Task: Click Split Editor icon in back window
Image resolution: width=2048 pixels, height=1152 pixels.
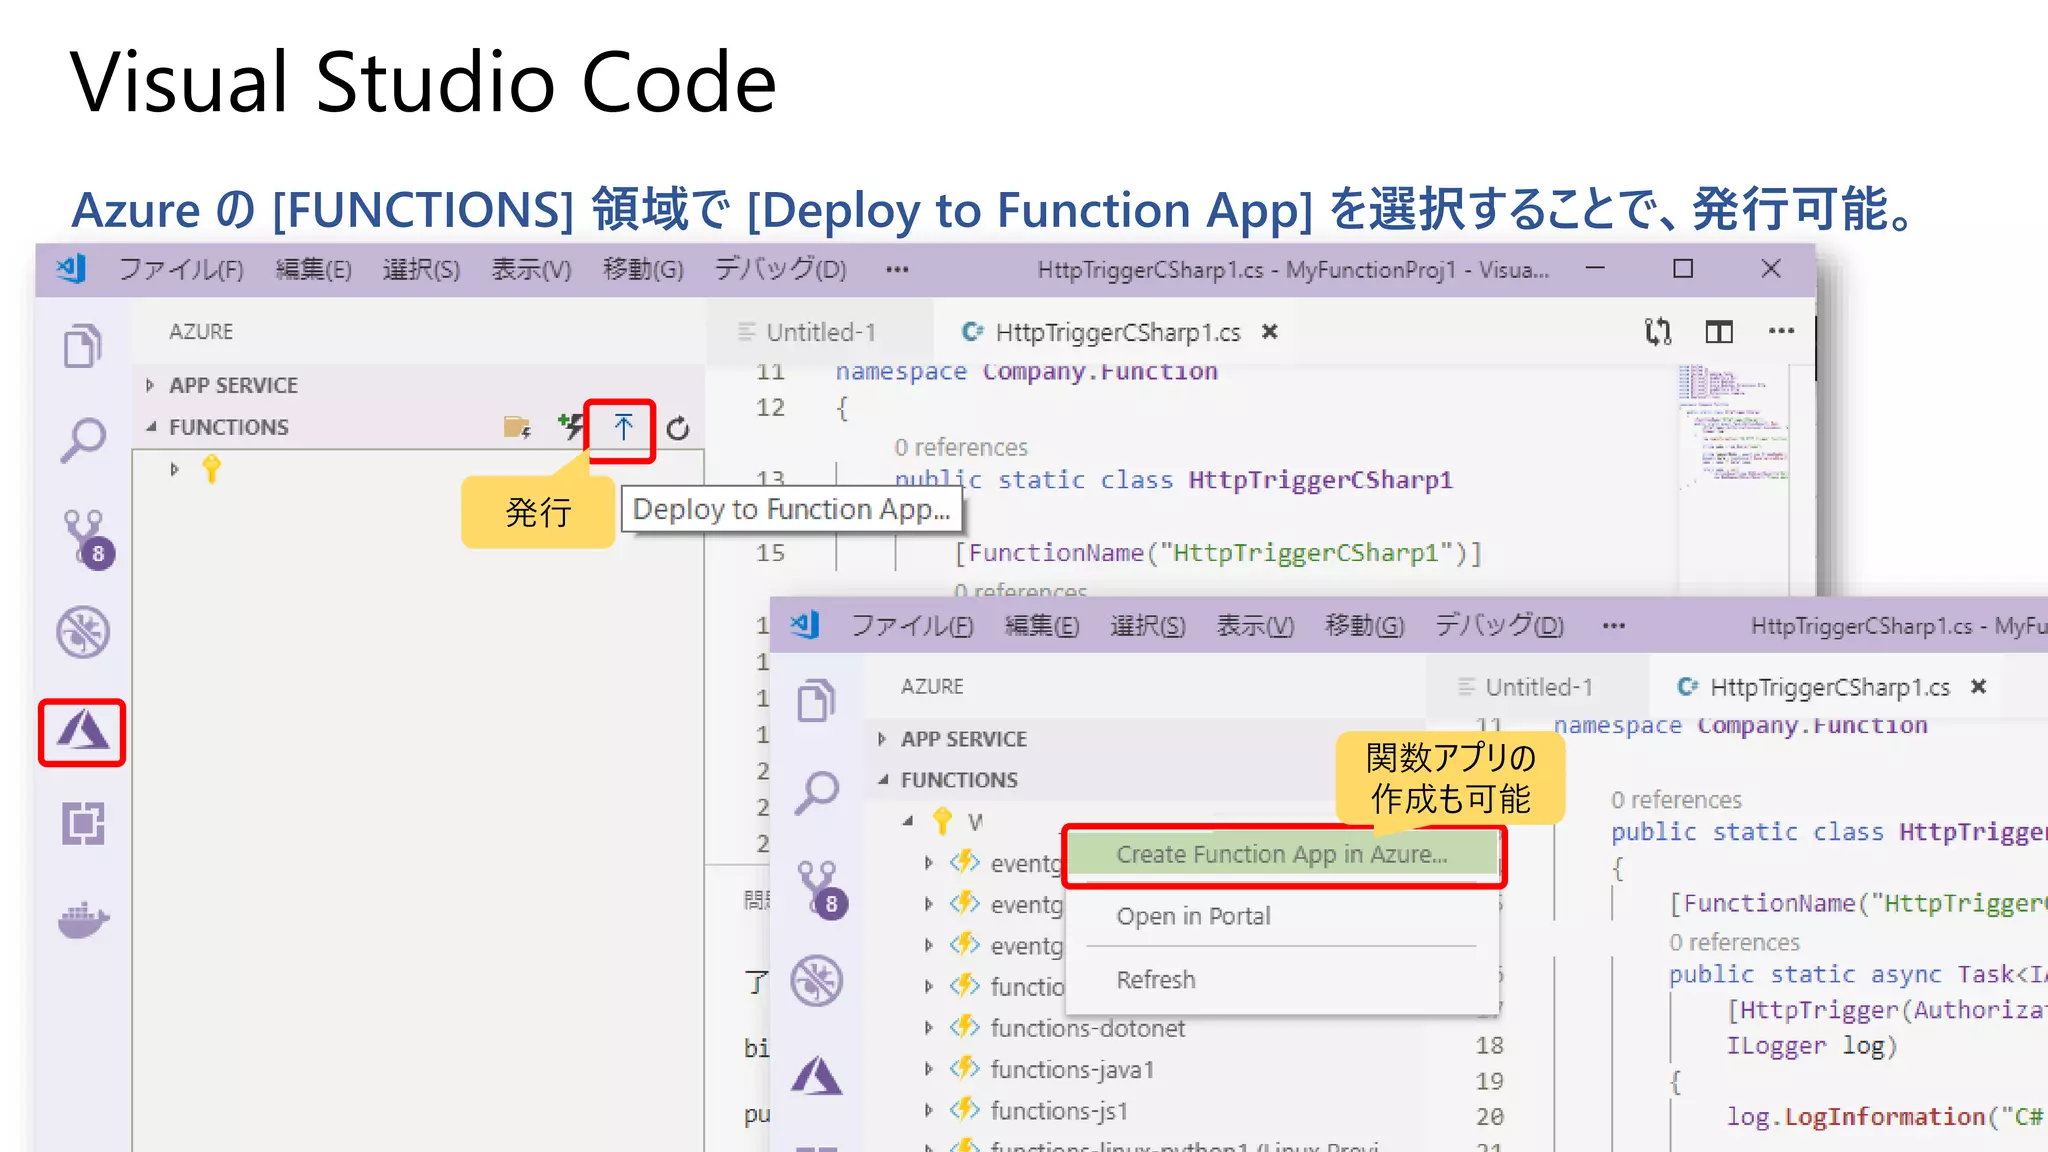Action: coord(1719,332)
